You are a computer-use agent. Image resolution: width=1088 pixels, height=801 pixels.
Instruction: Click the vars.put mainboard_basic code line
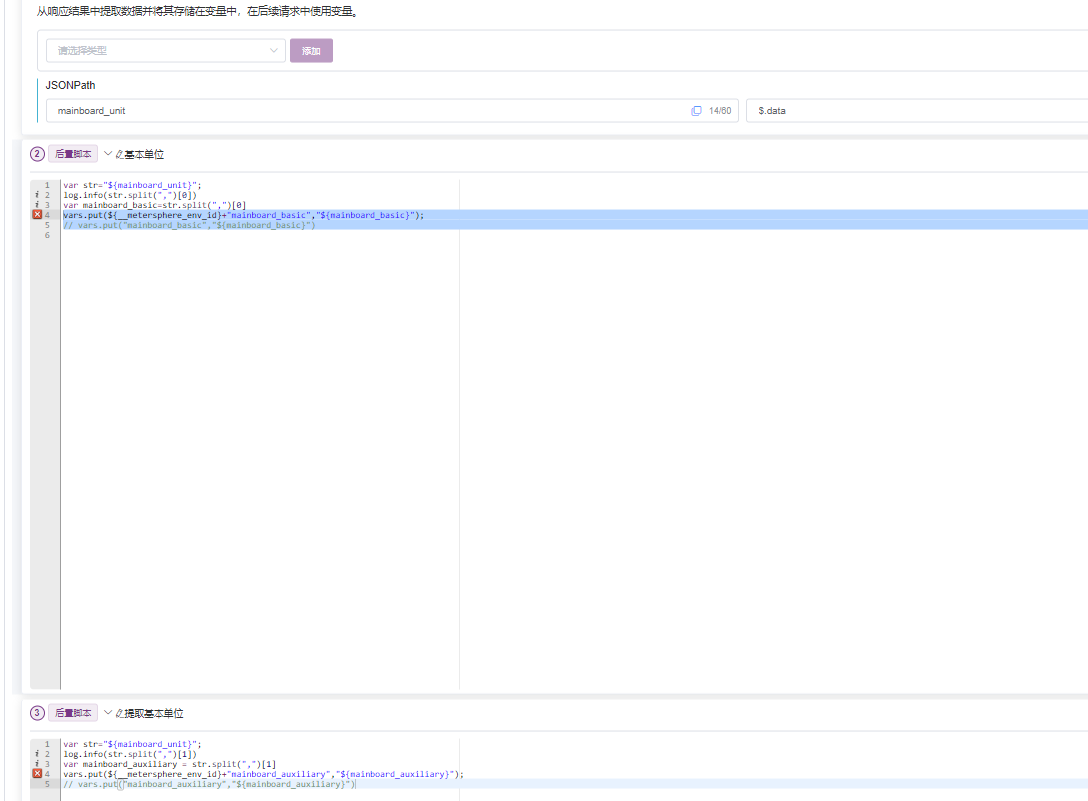(244, 215)
